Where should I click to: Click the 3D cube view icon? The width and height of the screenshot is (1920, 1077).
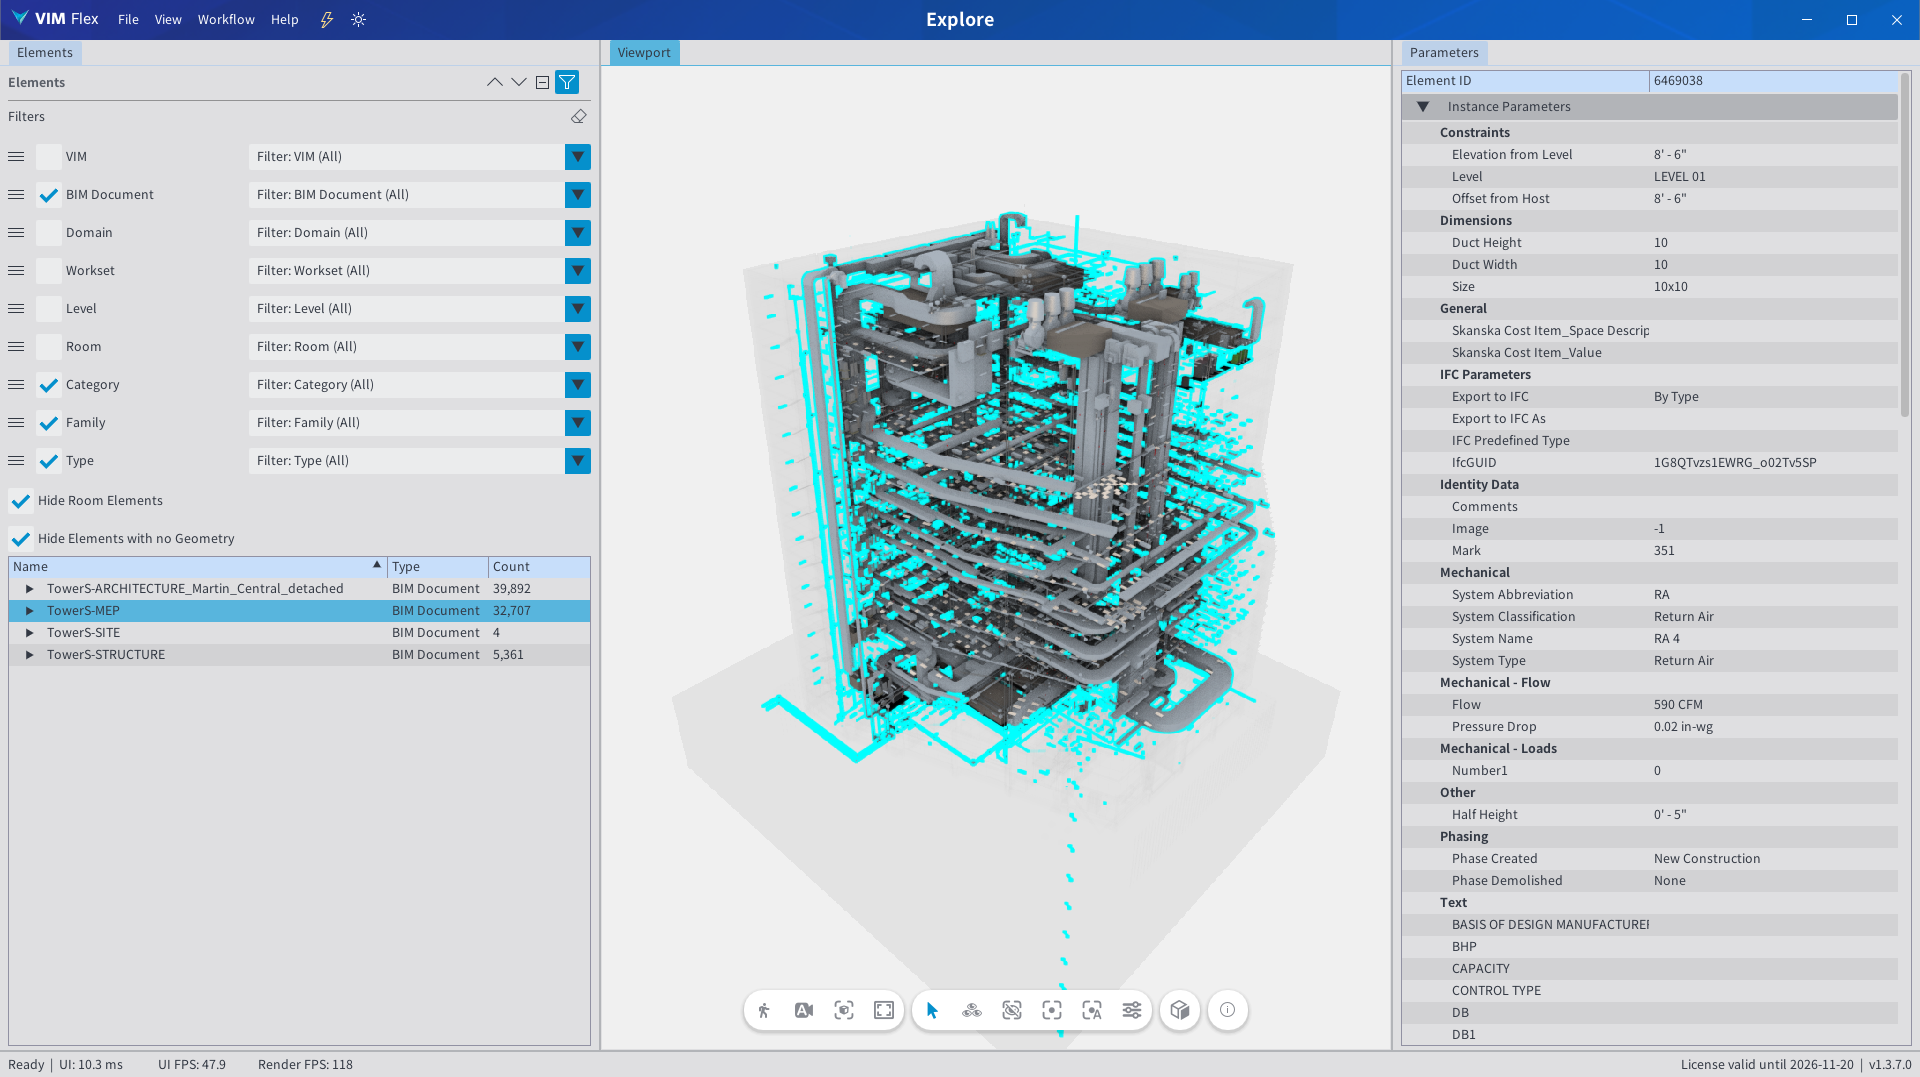point(1180,1010)
